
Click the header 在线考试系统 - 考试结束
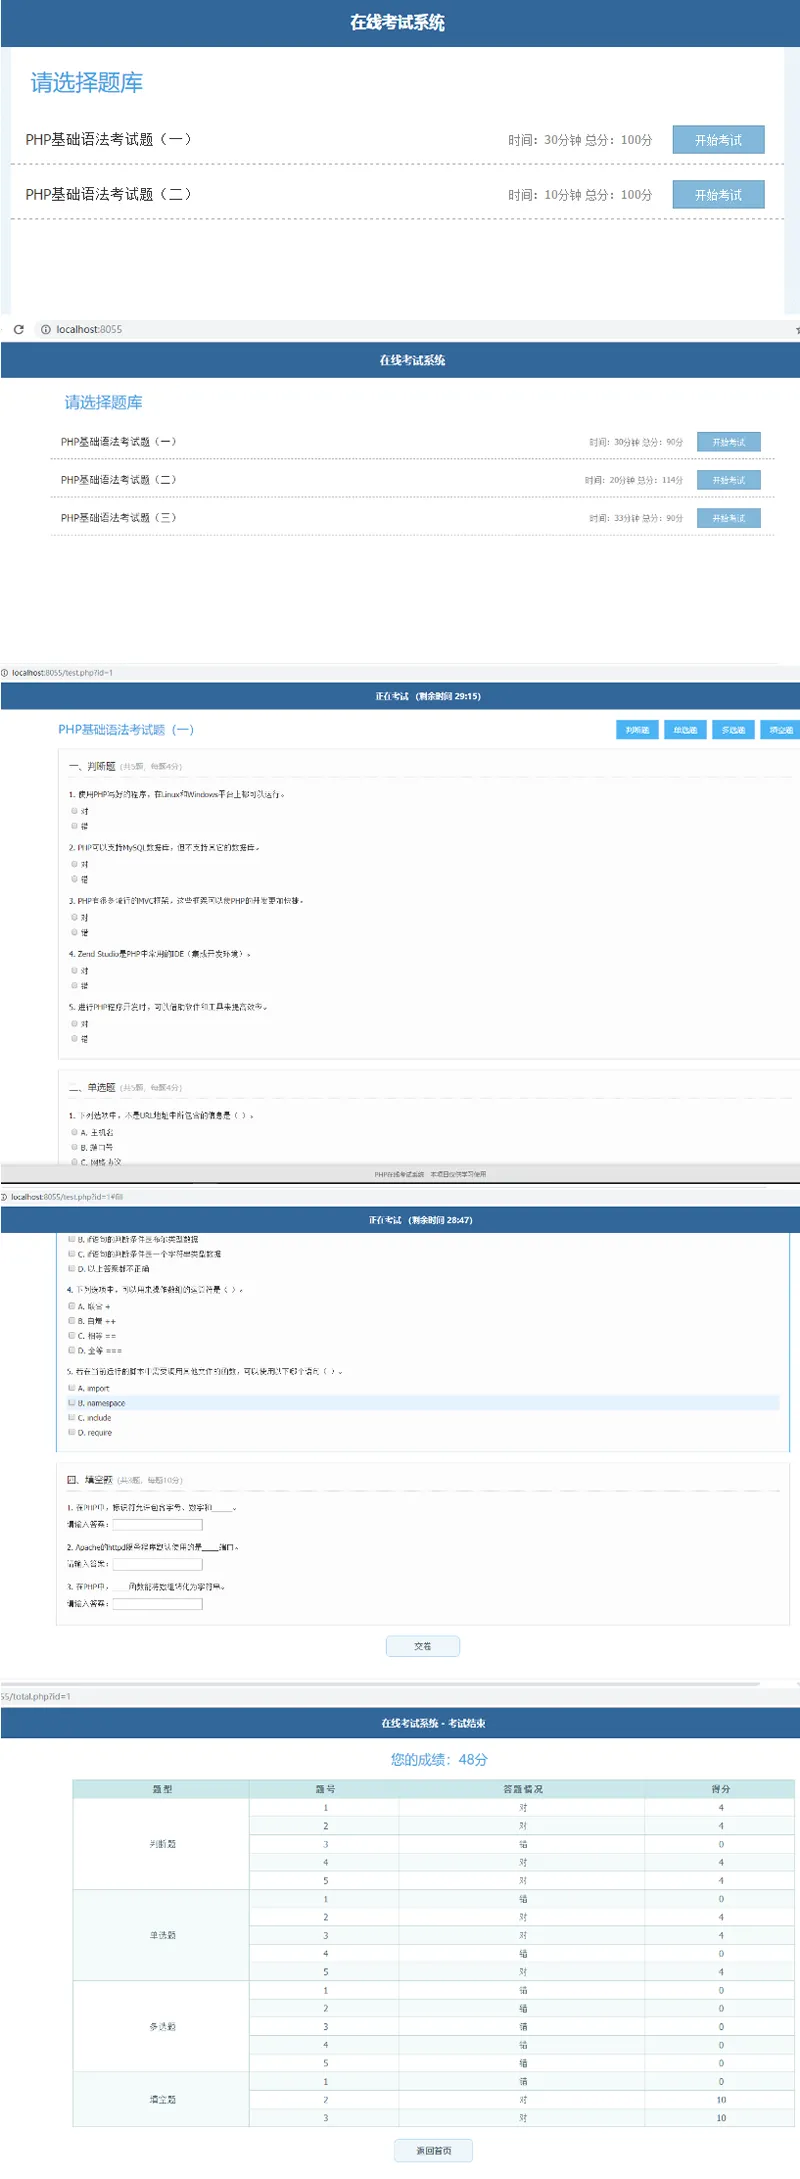click(433, 1723)
